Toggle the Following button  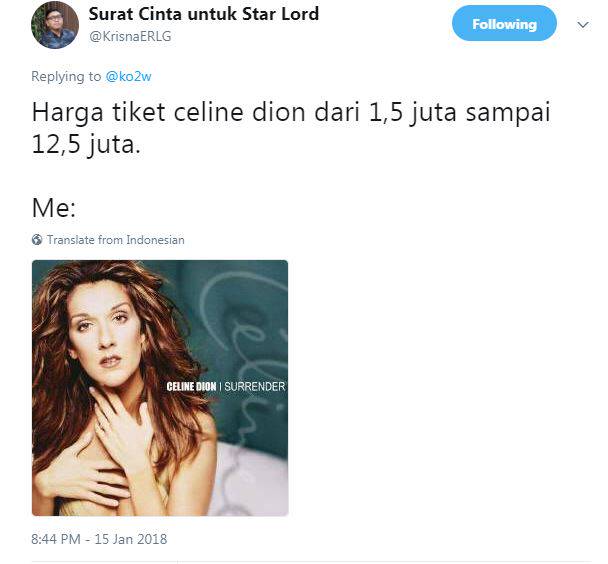504,23
